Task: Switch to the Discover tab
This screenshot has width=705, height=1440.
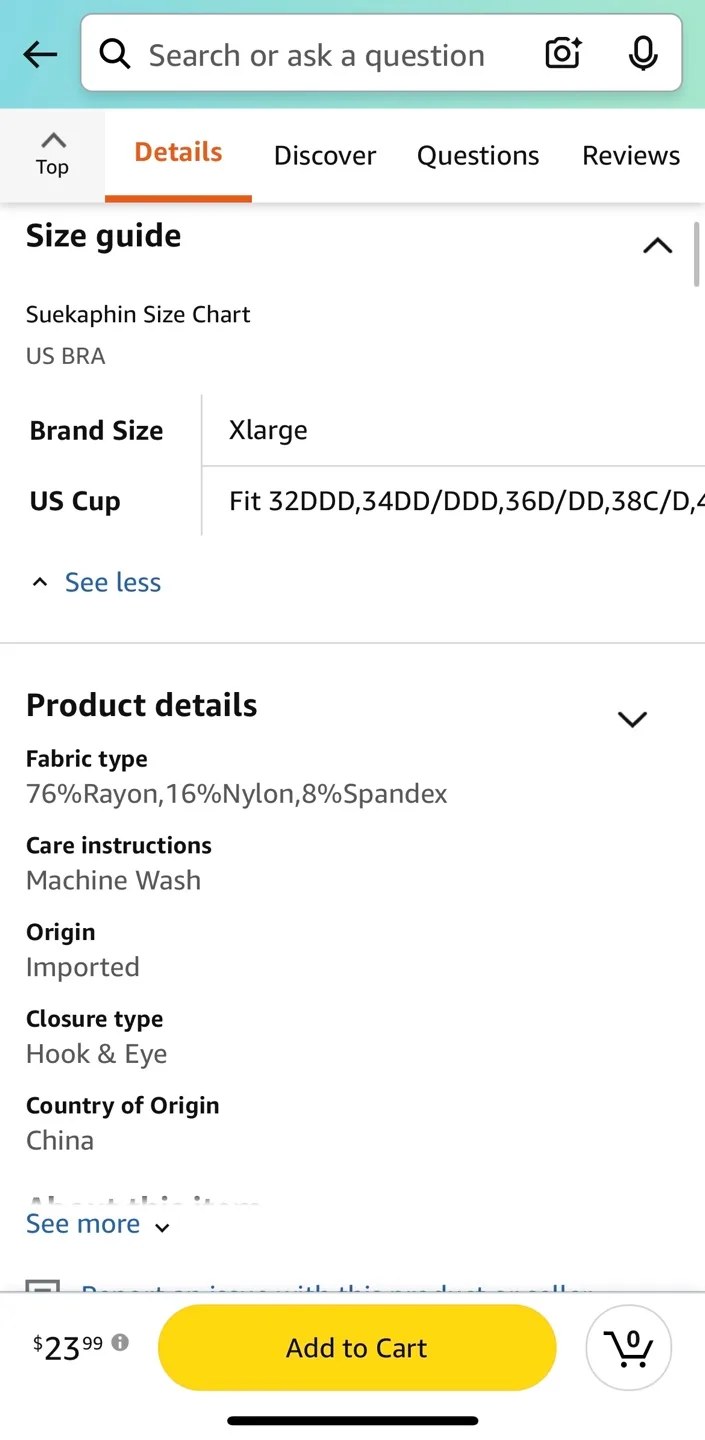Action: [325, 155]
